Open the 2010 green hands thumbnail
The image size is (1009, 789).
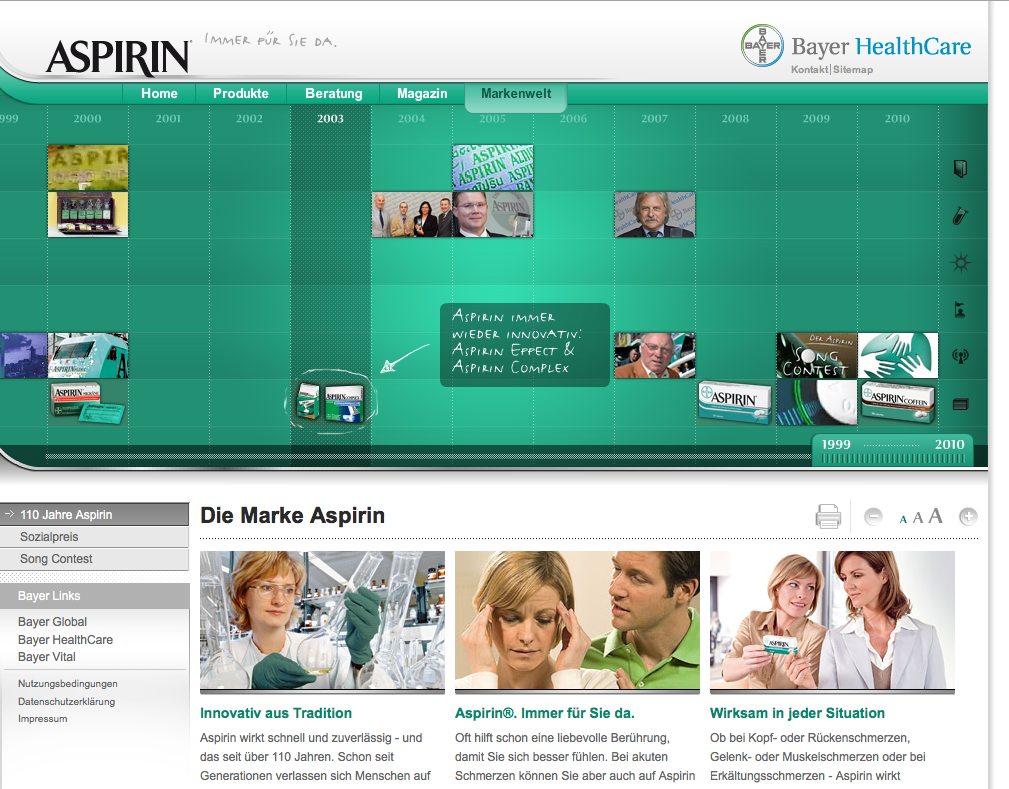[898, 355]
